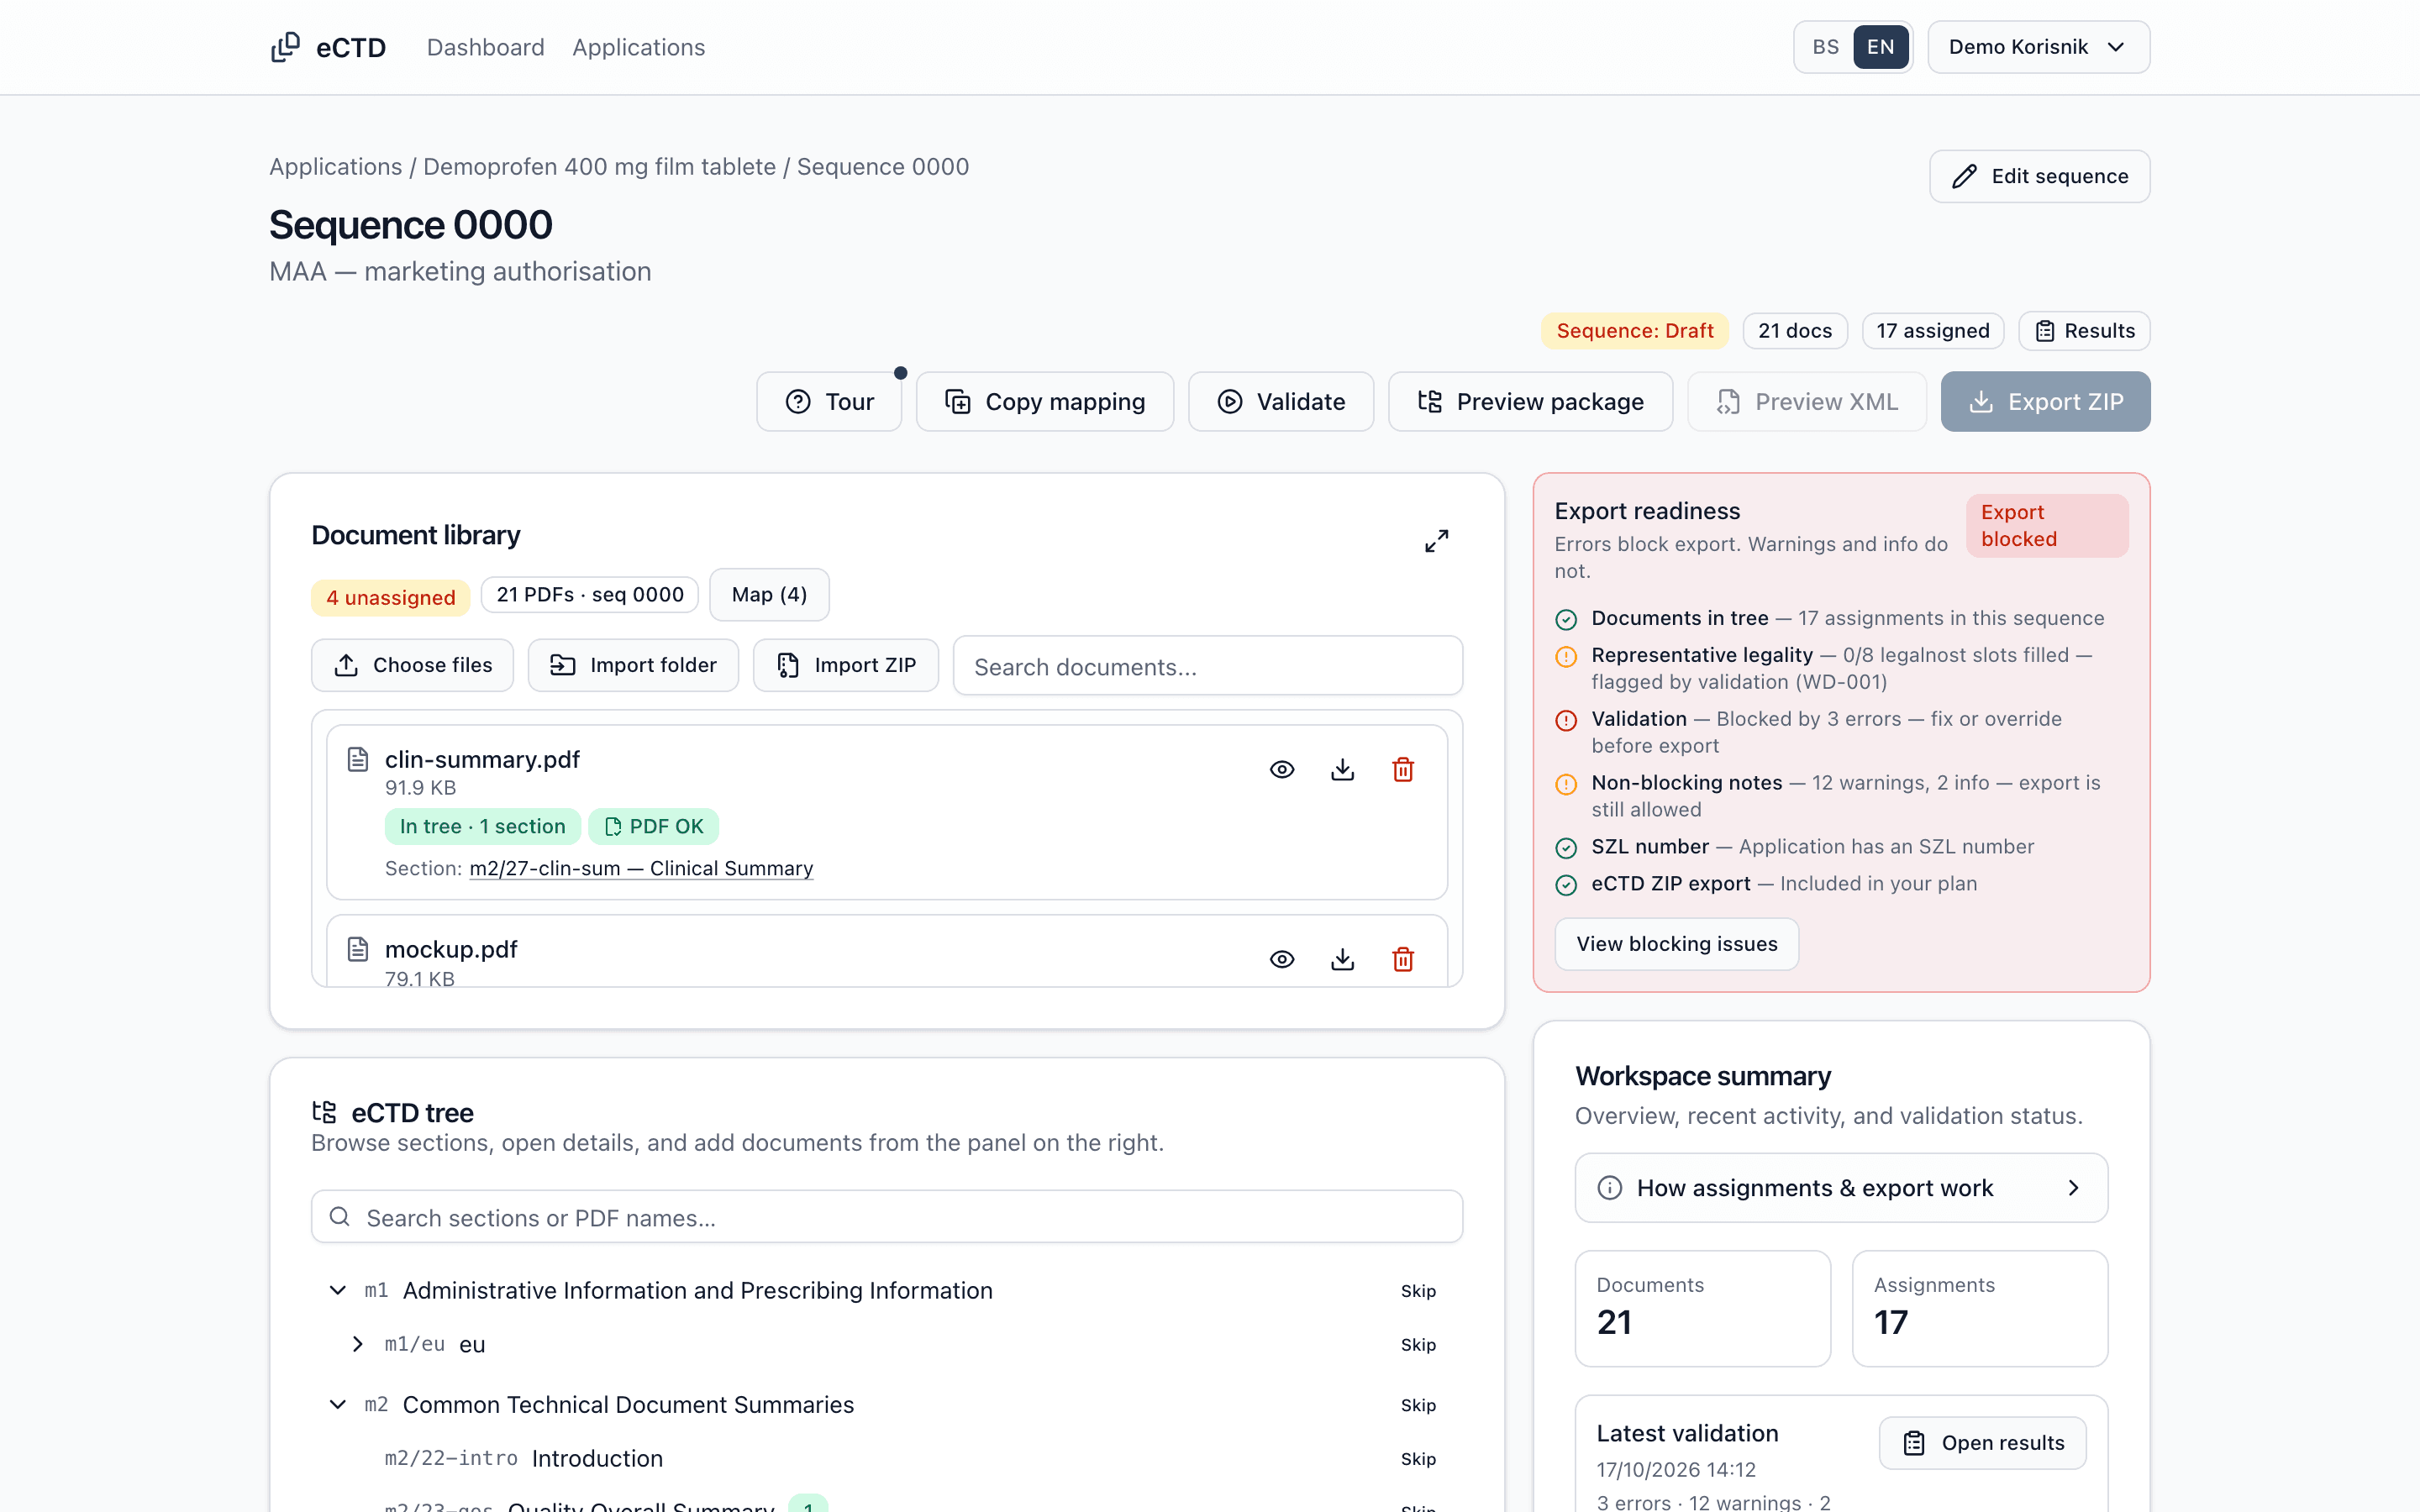Open Applications breadcrumb link
This screenshot has width=2420, height=1512.
click(335, 166)
